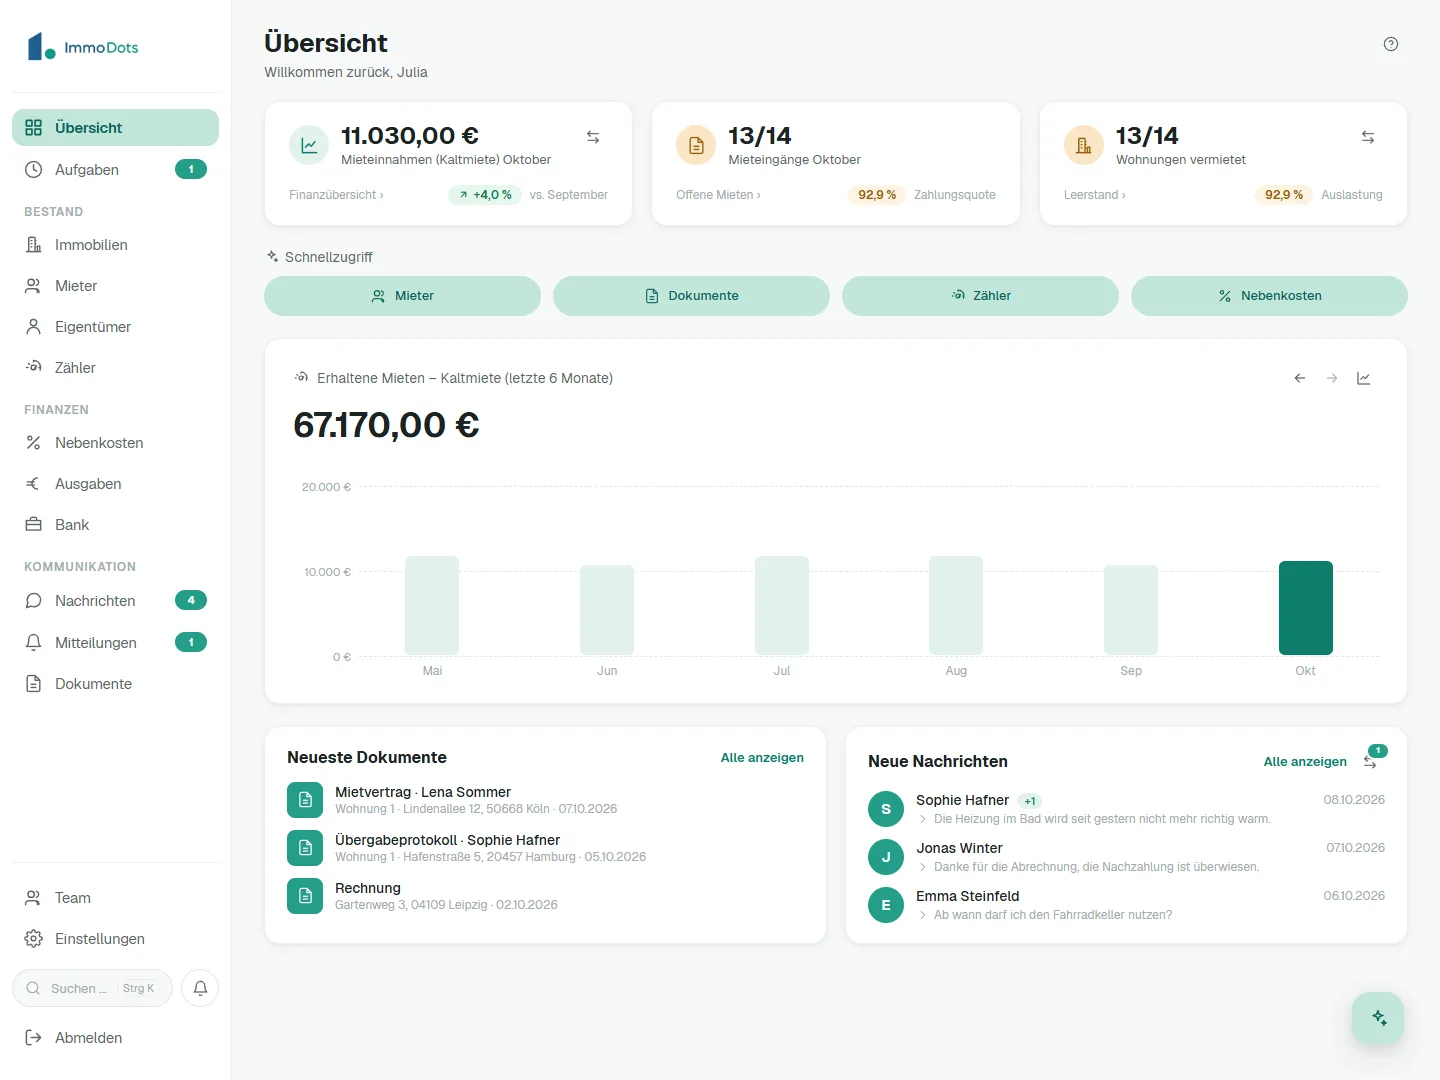This screenshot has height=1080, width=1440.
Task: Open the help question mark icon
Action: (x=1390, y=44)
